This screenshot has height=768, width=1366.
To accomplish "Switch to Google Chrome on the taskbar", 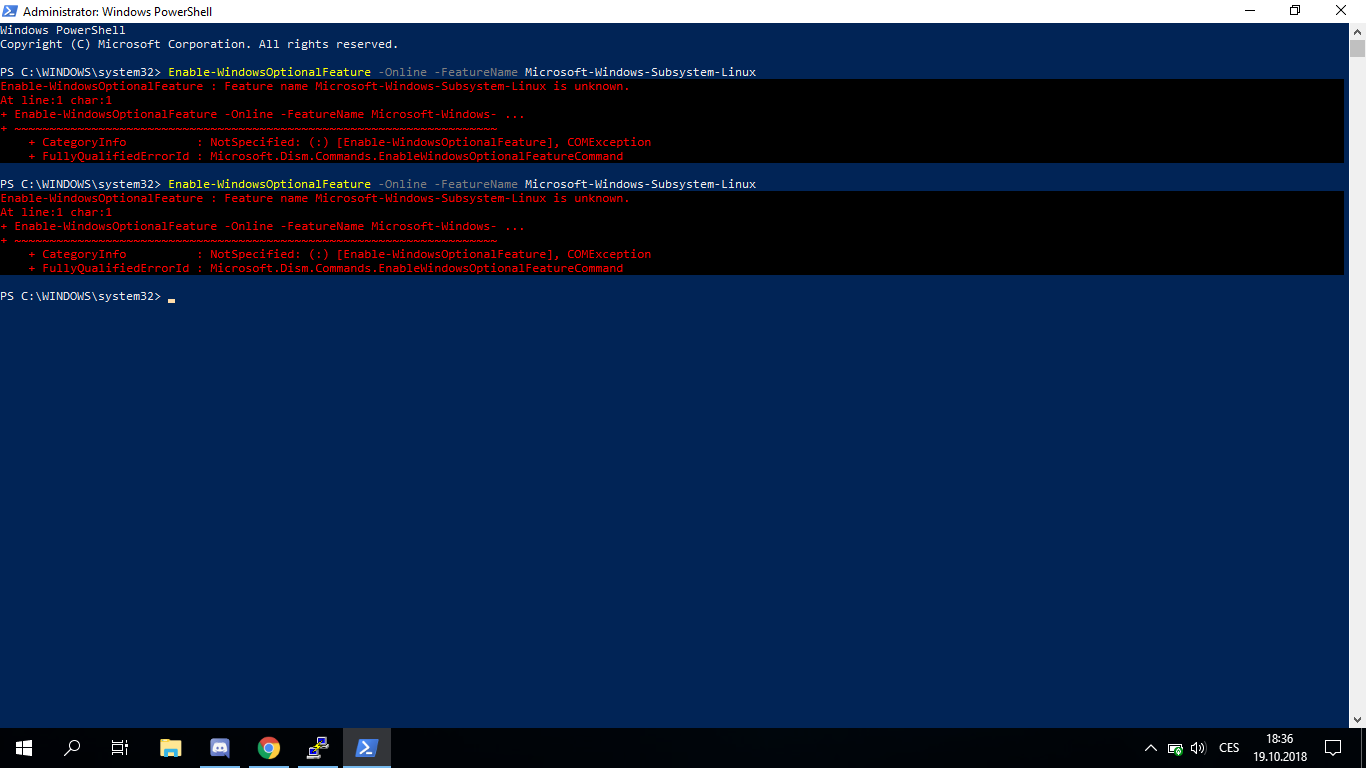I will [268, 748].
